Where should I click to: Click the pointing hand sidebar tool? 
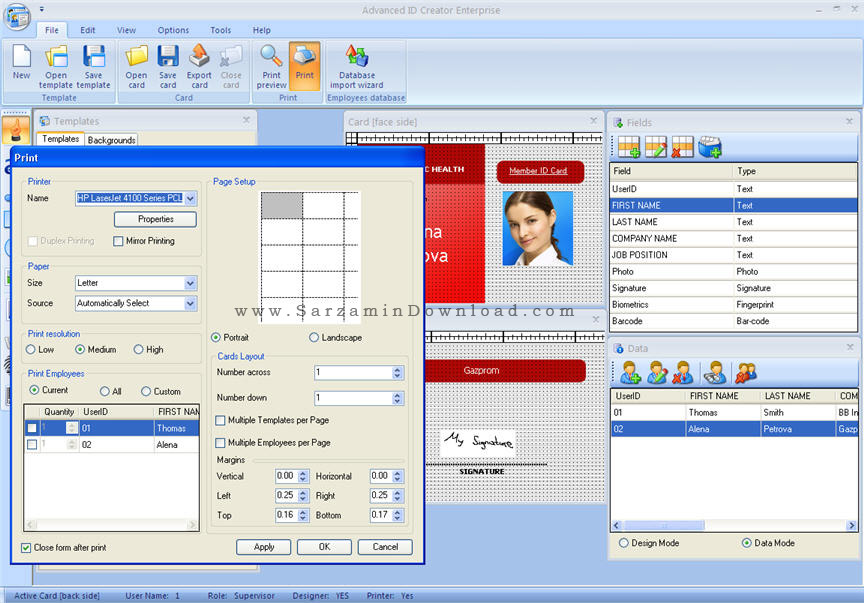coord(16,131)
